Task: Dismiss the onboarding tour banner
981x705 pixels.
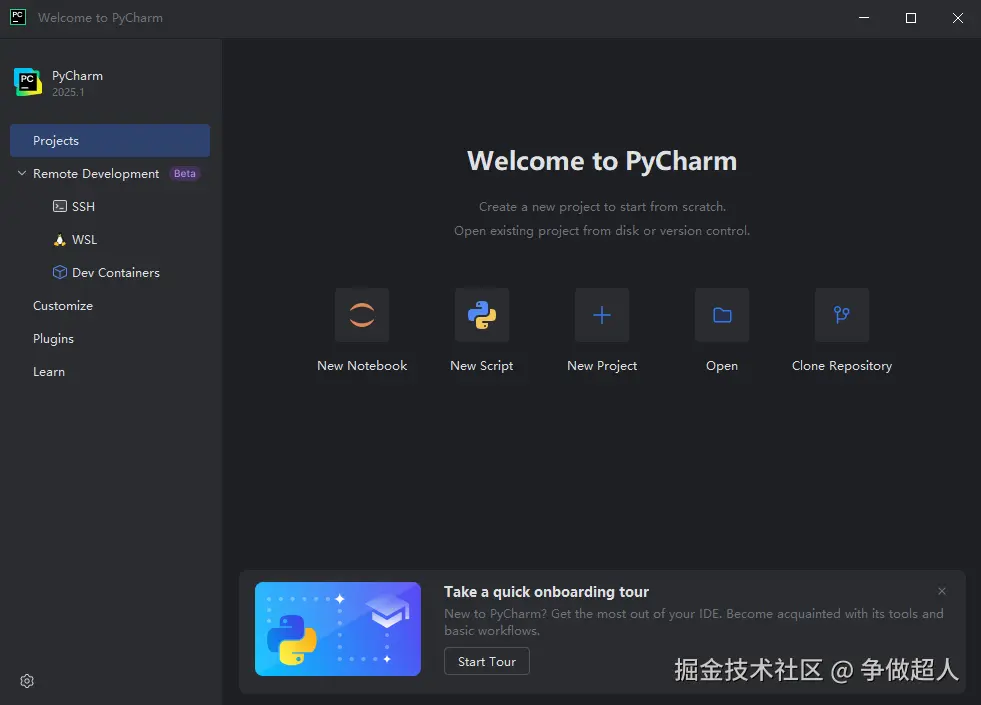Action: coord(942,591)
